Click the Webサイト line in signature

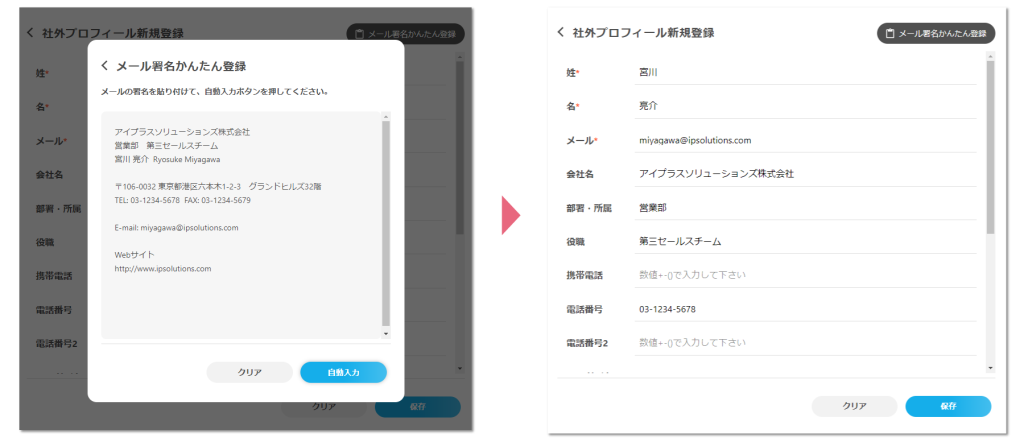coord(135,255)
